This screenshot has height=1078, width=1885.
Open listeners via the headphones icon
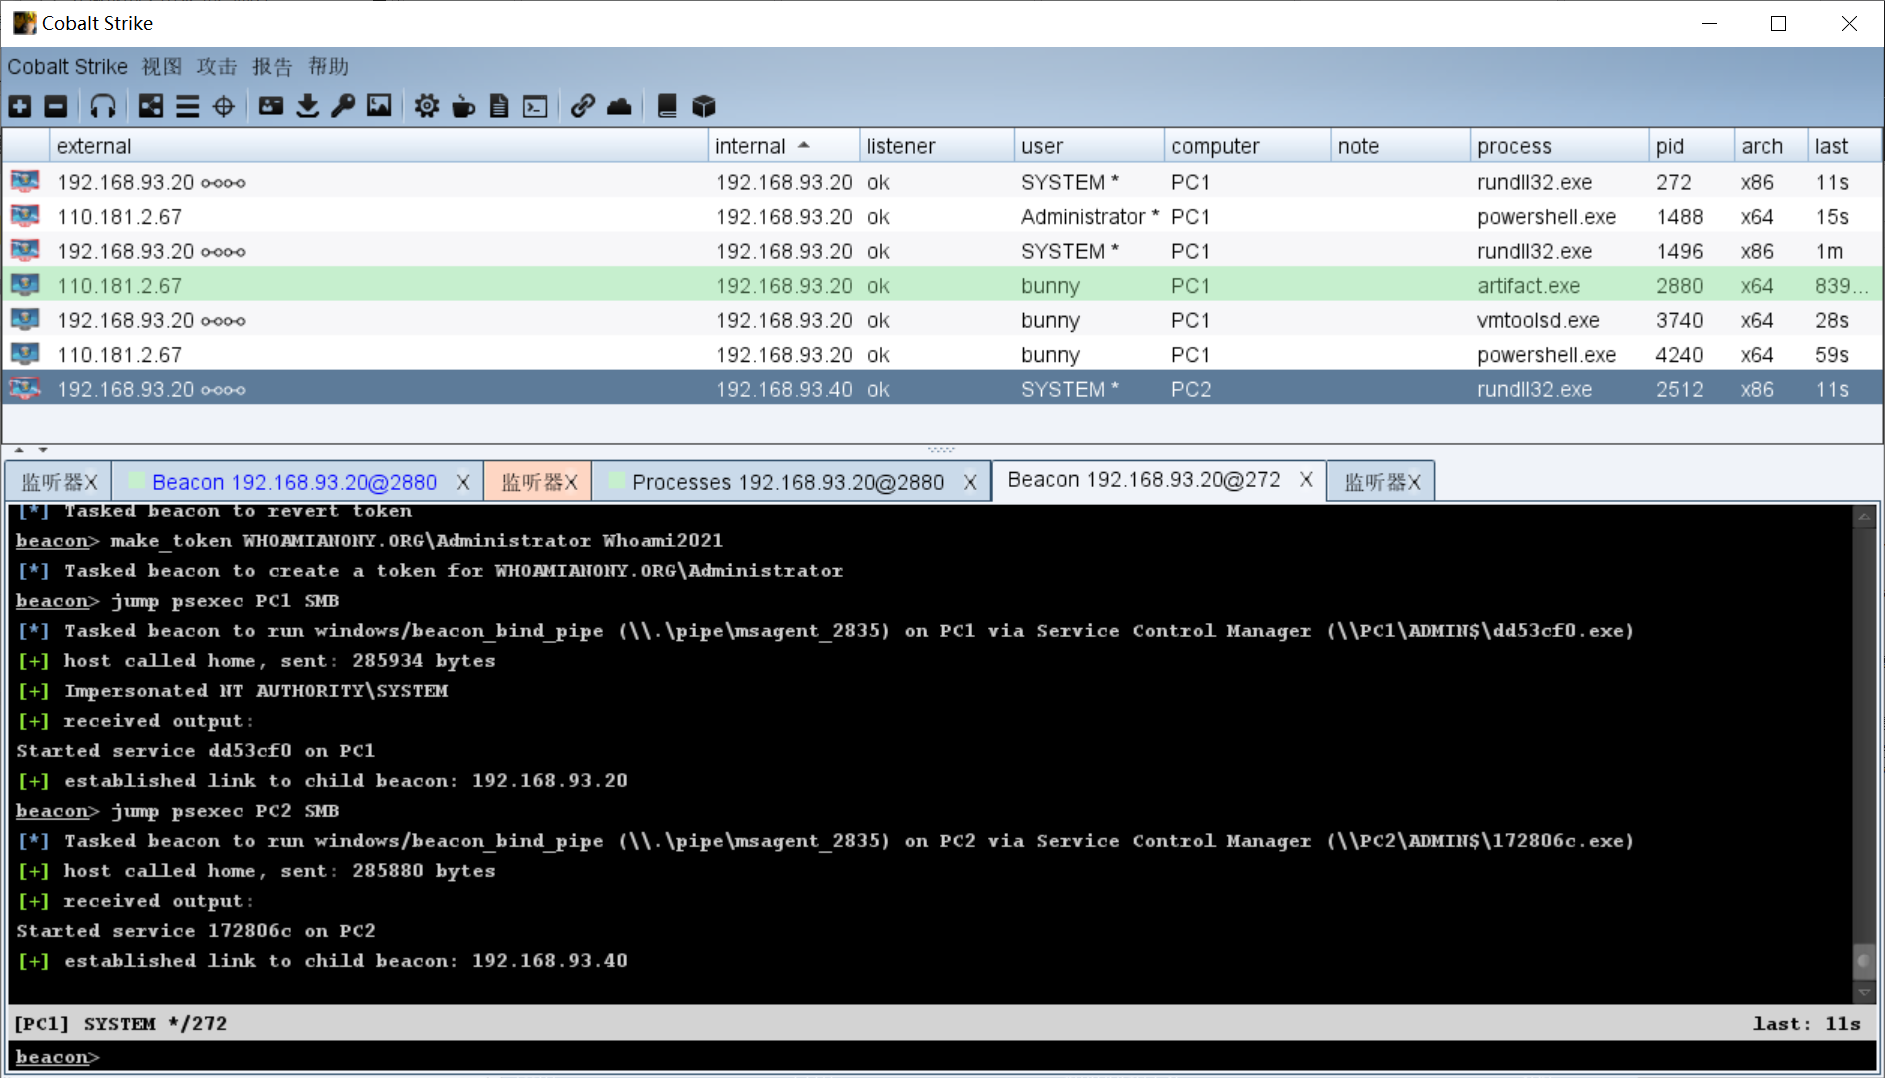coord(103,106)
